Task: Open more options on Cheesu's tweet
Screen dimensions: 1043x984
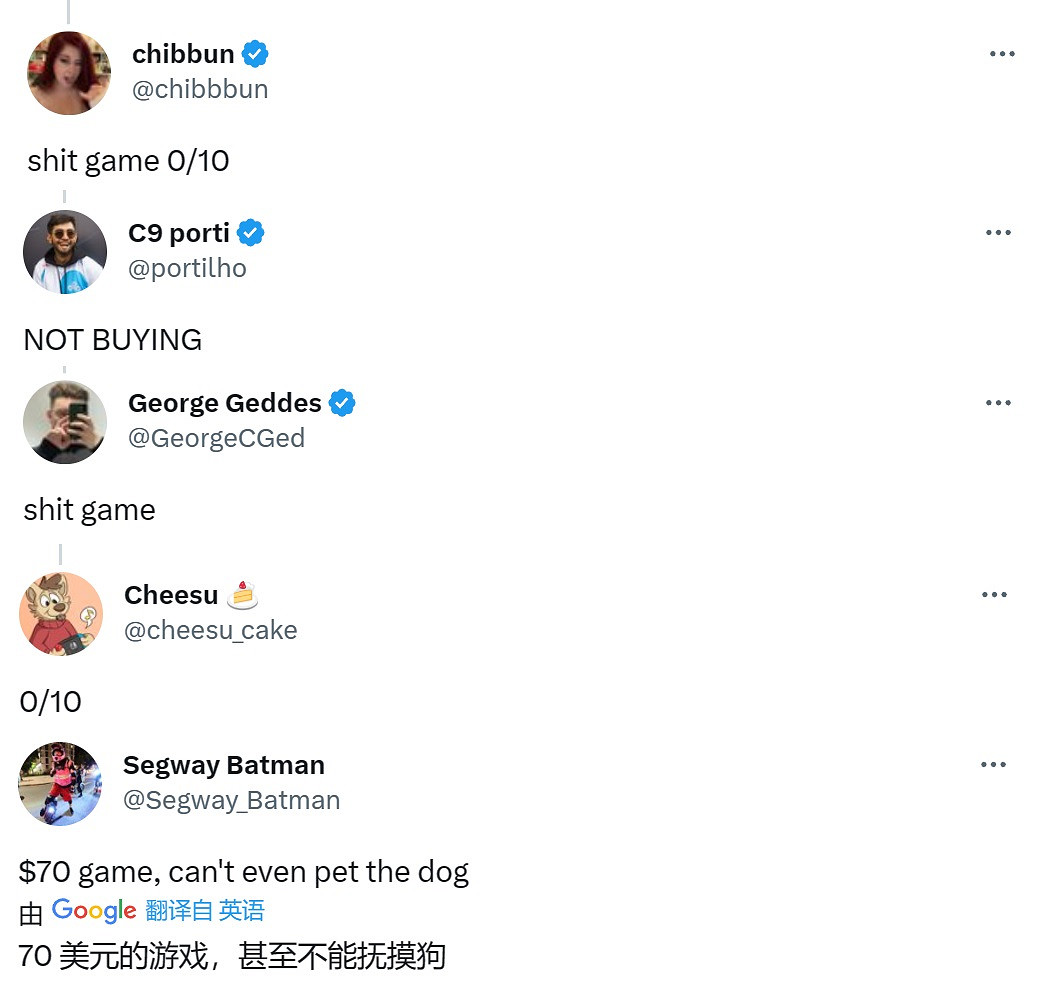Action: click(994, 595)
